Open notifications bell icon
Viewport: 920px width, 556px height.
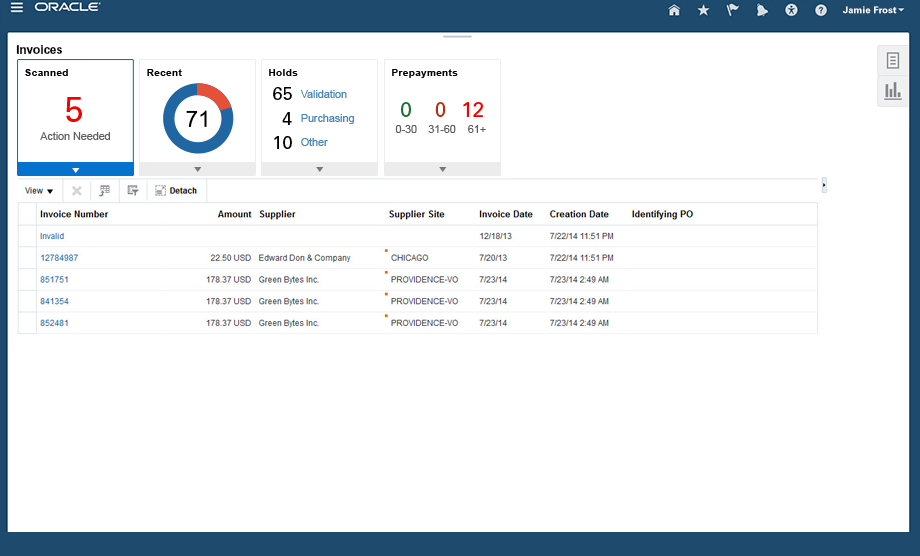[x=762, y=10]
